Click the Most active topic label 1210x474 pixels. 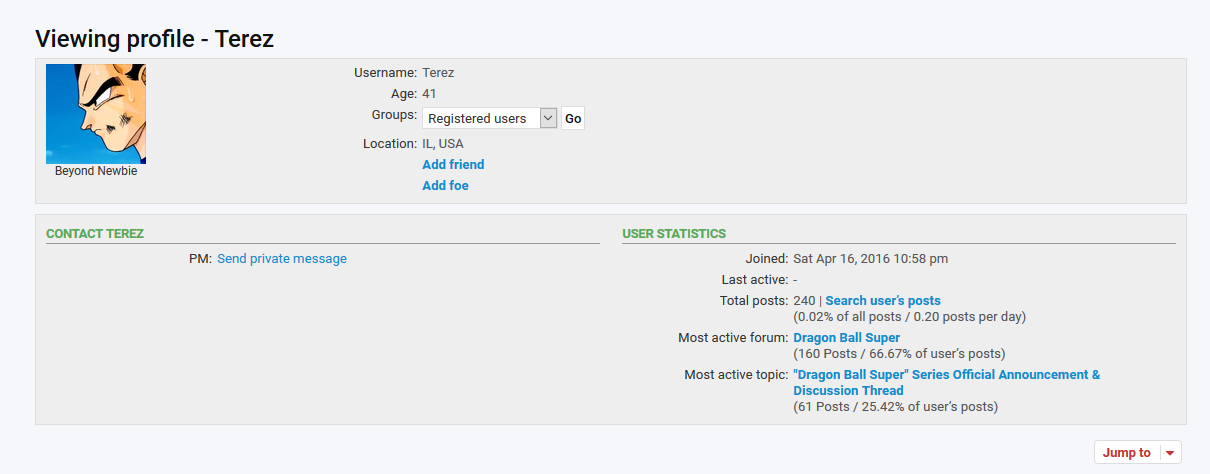pyautogui.click(x=737, y=375)
